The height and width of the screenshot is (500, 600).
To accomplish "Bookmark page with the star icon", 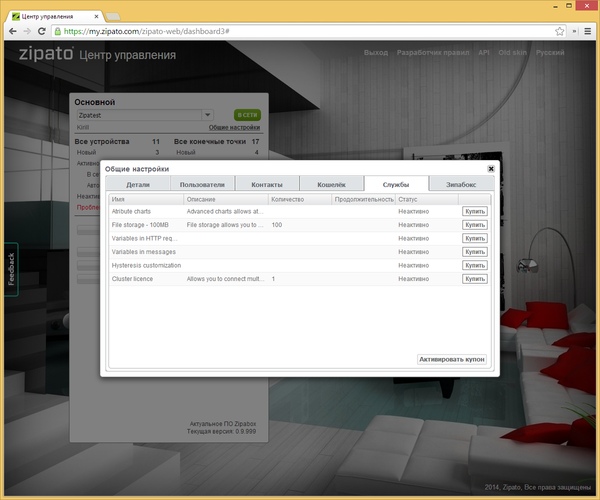I will (x=559, y=31).
